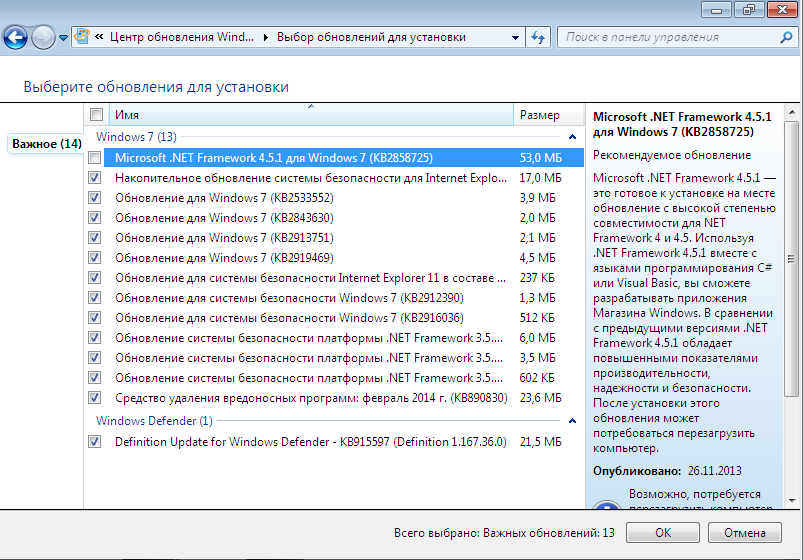Click the "Windows 7 (13)" group label
This screenshot has width=803, height=560.
(x=136, y=137)
